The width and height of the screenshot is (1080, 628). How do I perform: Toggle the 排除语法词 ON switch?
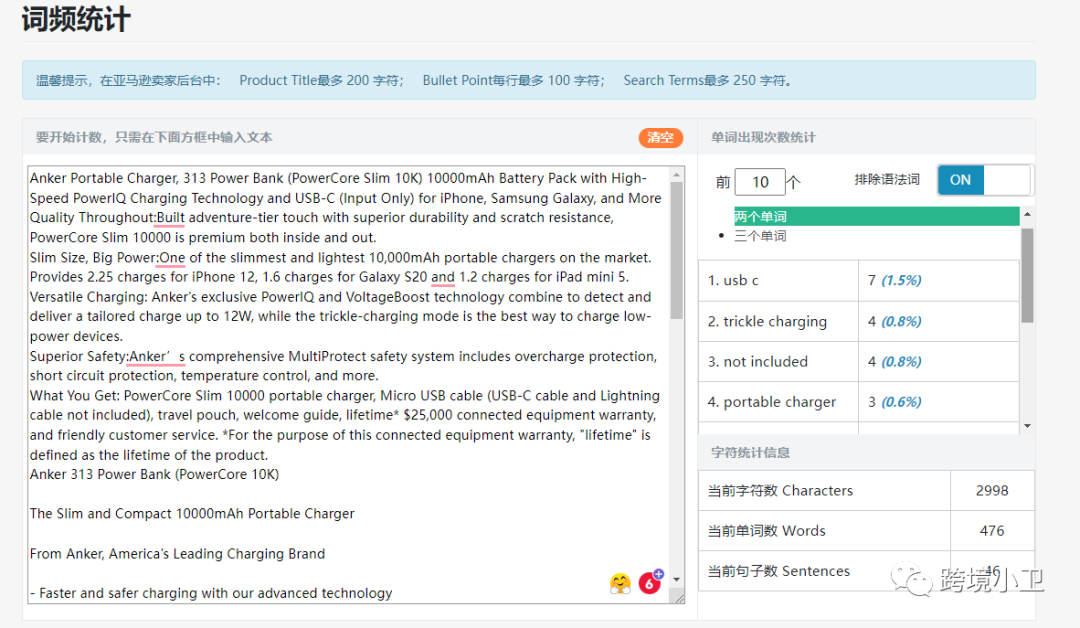[x=984, y=180]
